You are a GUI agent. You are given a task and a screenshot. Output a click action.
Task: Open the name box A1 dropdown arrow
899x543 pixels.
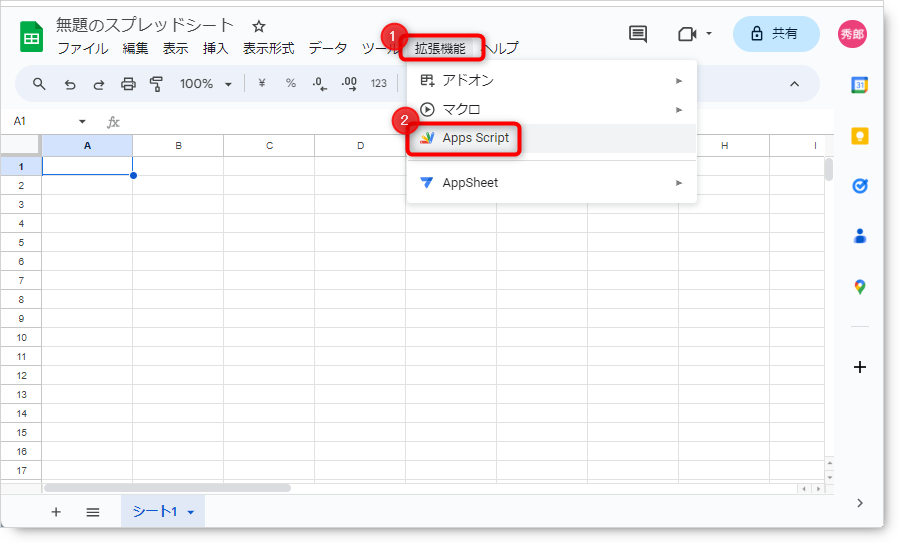click(82, 122)
